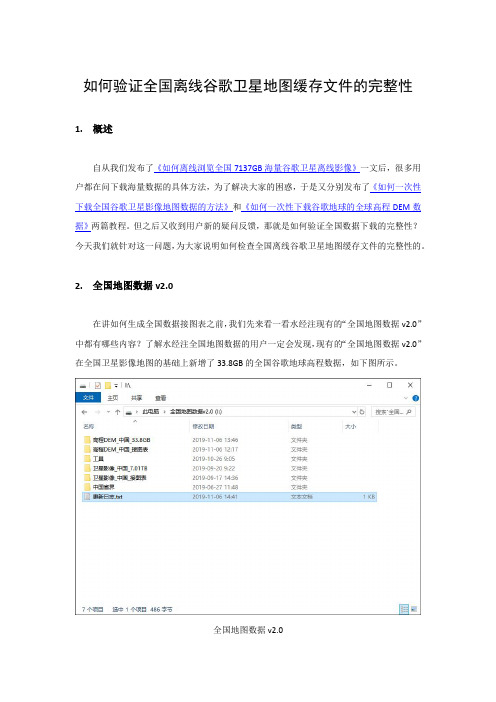
Task: Click the folder icon of 工具
Action: tap(87, 458)
